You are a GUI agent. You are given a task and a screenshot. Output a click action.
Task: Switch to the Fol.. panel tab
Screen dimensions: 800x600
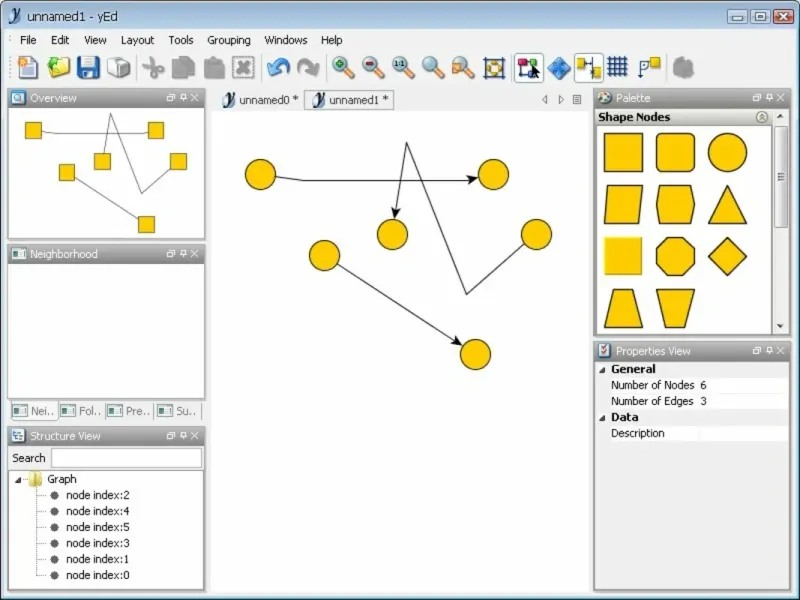(82, 411)
